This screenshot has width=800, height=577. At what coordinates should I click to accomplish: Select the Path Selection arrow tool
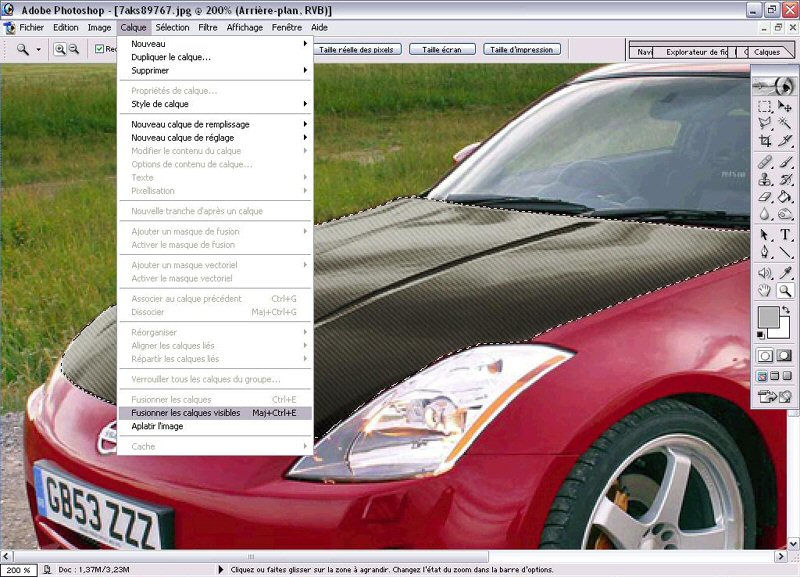(x=764, y=235)
